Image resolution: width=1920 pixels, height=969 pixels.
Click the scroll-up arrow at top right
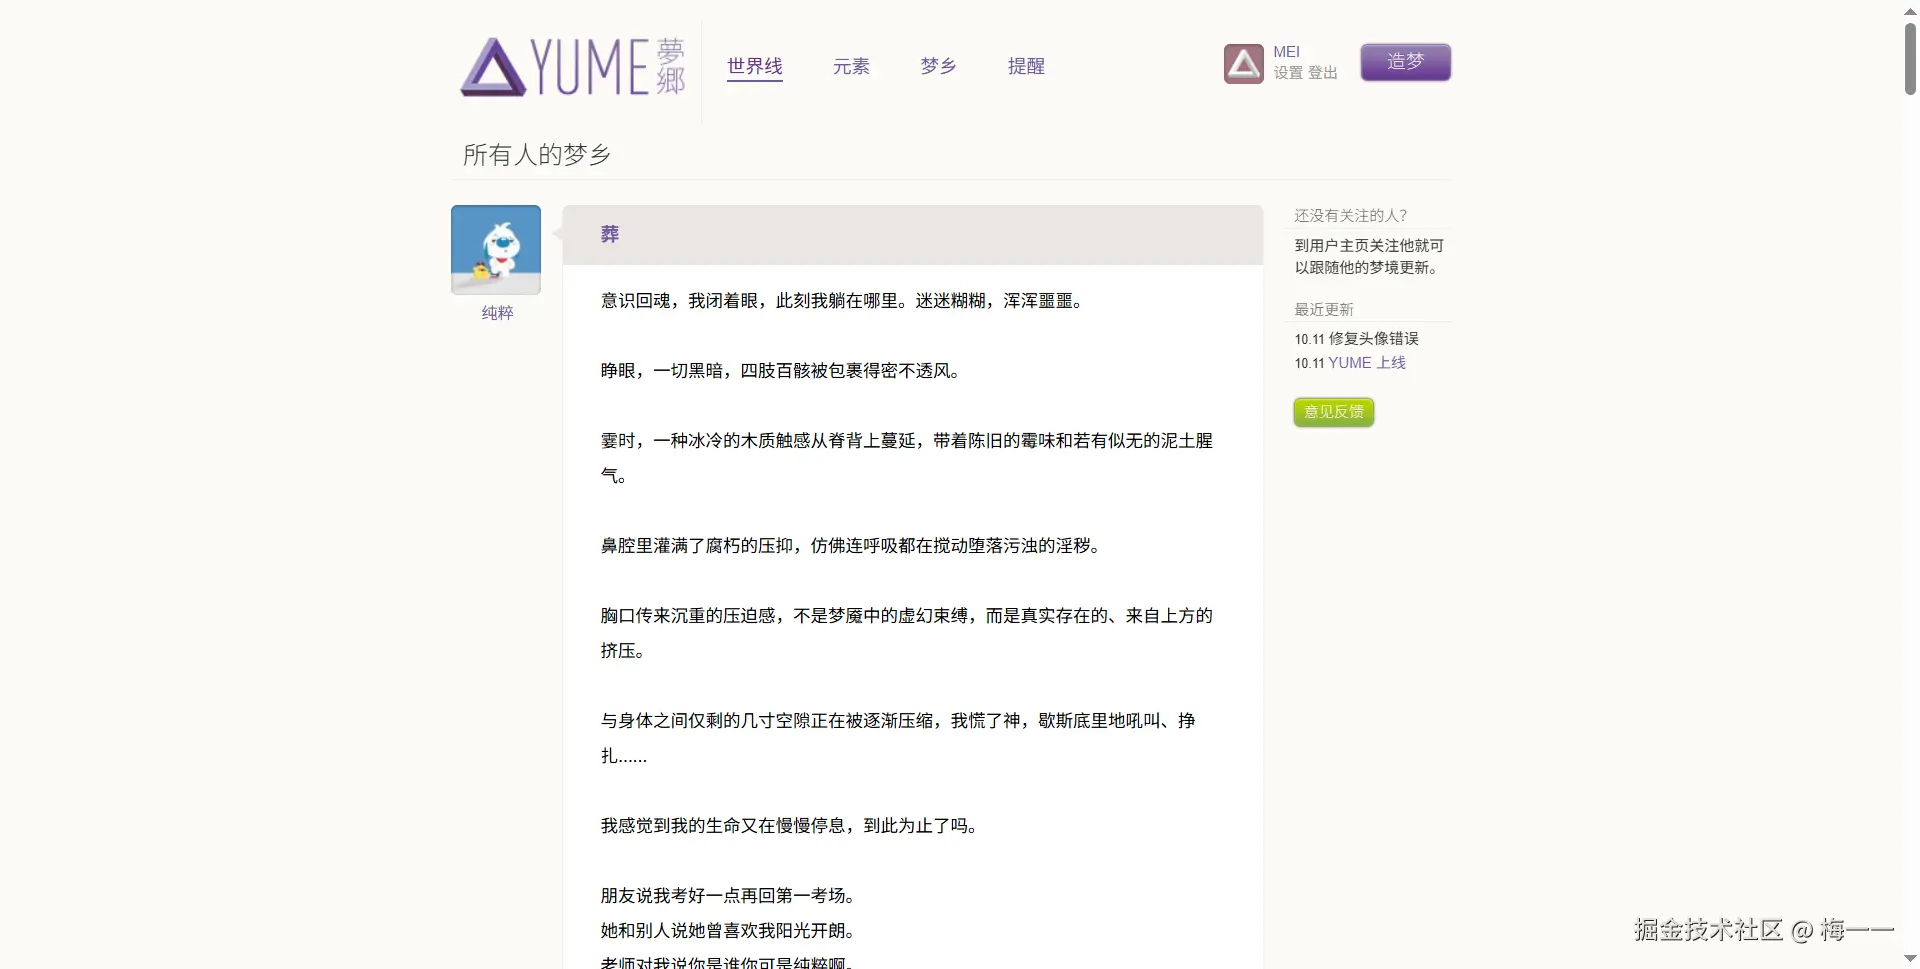1908,10
